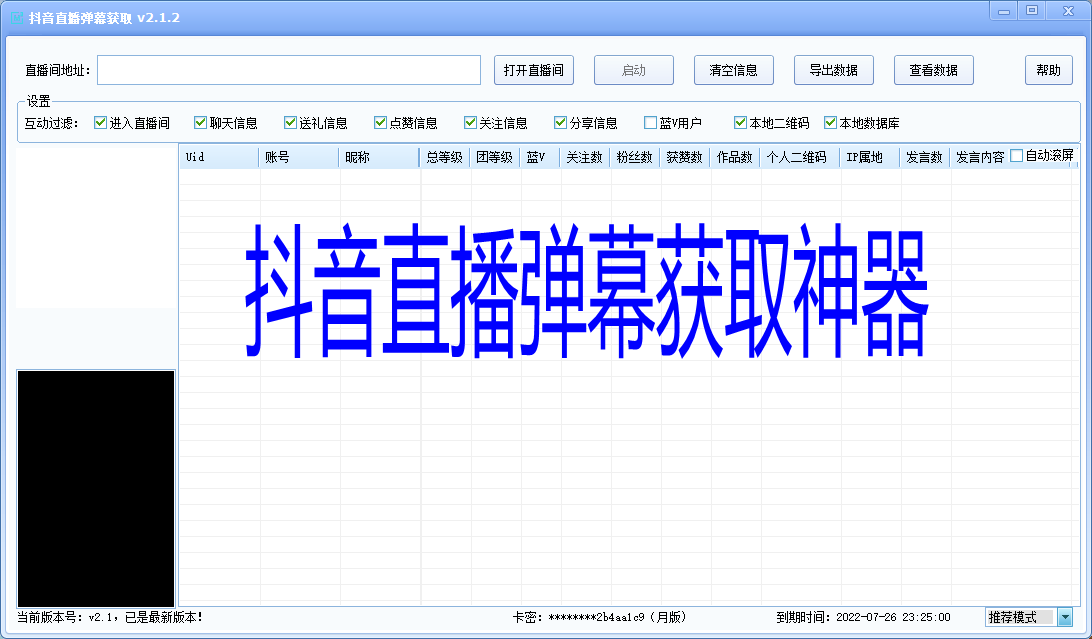
Task: Click the 当前版本号 status text
Action: pyautogui.click(x=110, y=617)
